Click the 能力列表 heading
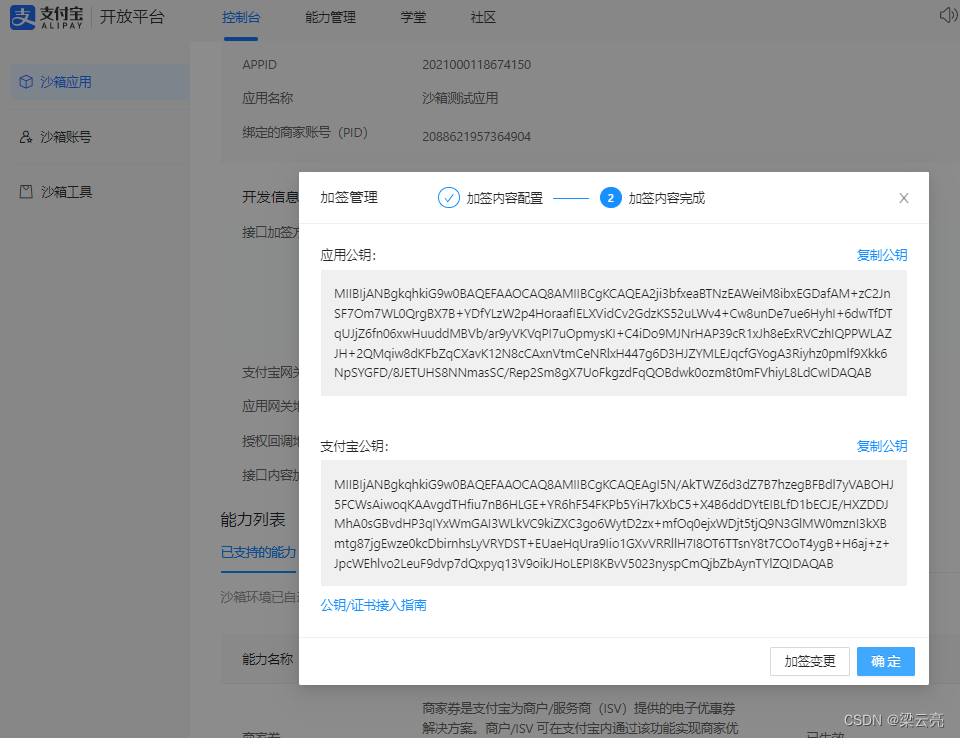The height and width of the screenshot is (738, 960). click(x=253, y=519)
